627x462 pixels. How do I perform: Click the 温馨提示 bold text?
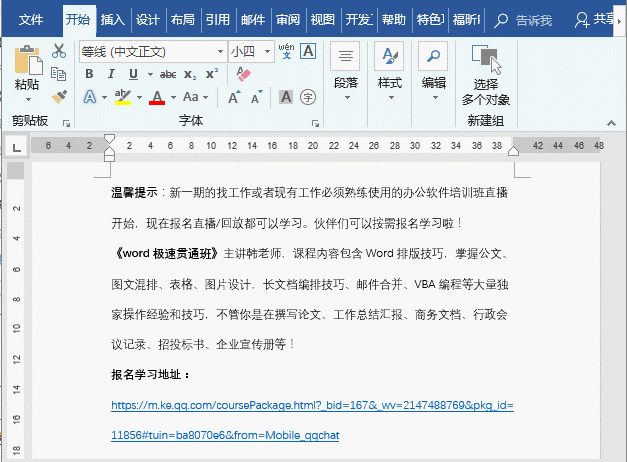tap(134, 193)
